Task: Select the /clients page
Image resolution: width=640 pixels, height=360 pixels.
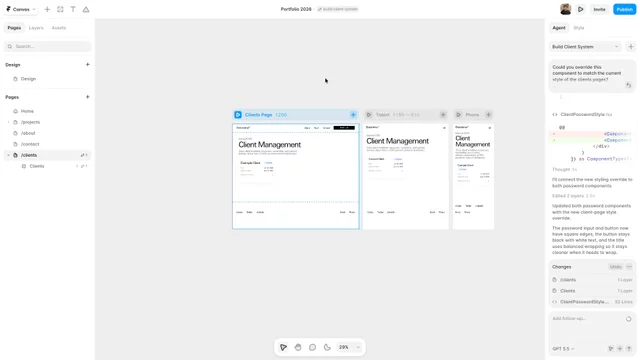Action: 47,155
